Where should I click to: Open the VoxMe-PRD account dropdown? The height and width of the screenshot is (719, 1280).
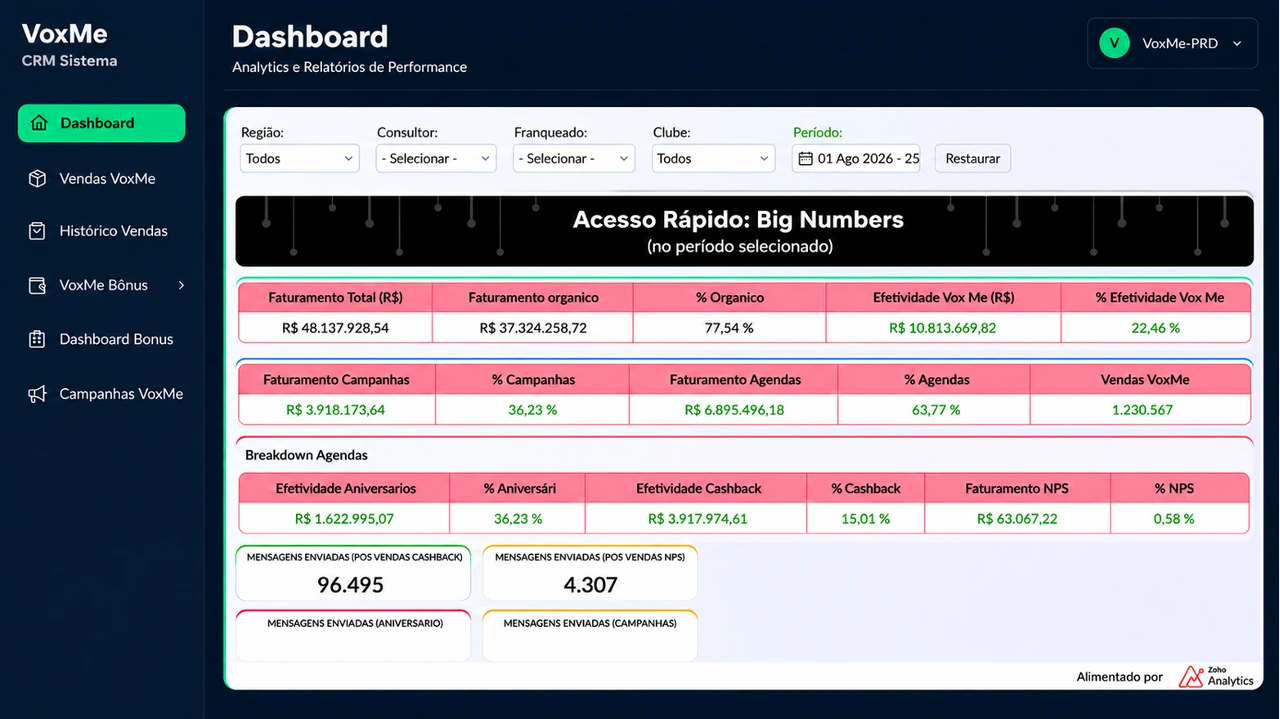pos(1172,44)
